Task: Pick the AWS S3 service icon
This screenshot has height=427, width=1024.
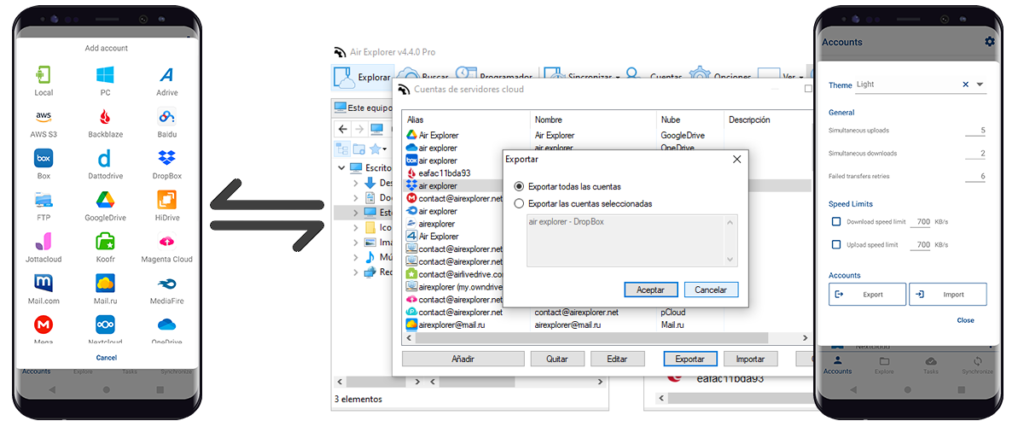Action: [x=43, y=117]
